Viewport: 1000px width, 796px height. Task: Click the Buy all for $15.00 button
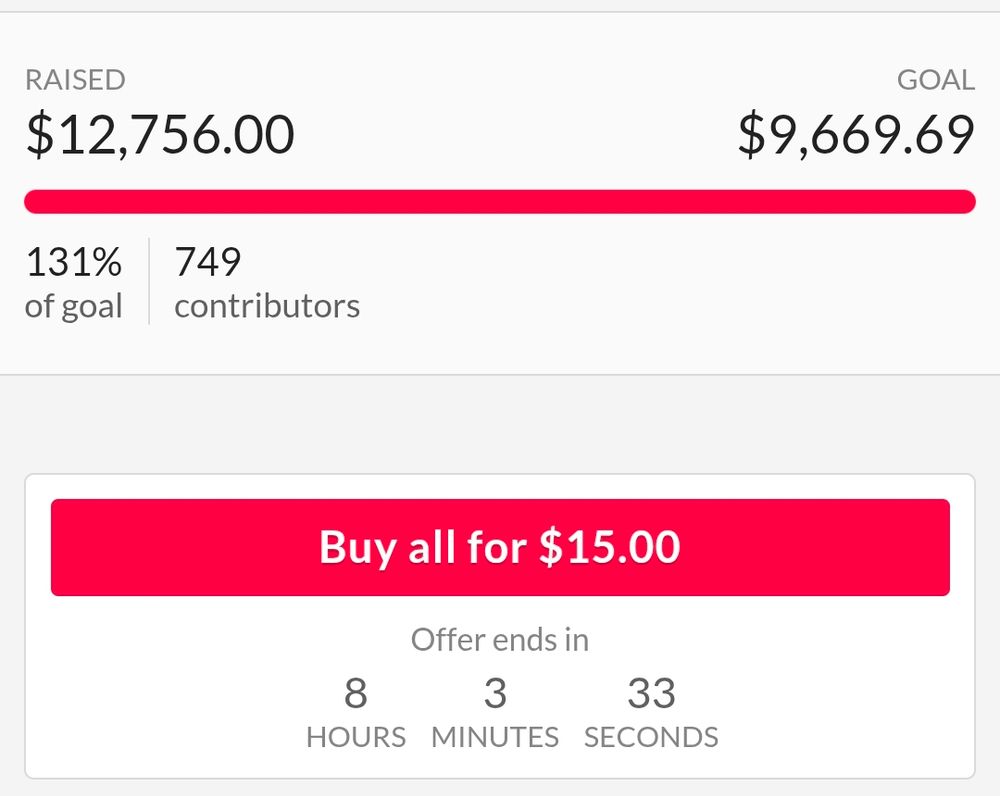pos(498,547)
